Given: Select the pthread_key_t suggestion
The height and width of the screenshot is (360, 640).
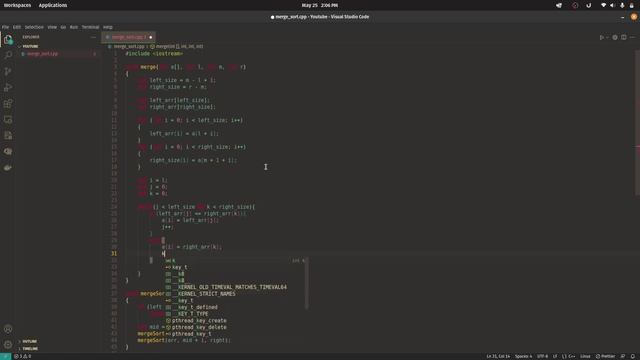Looking at the screenshot, I should tap(235, 334).
